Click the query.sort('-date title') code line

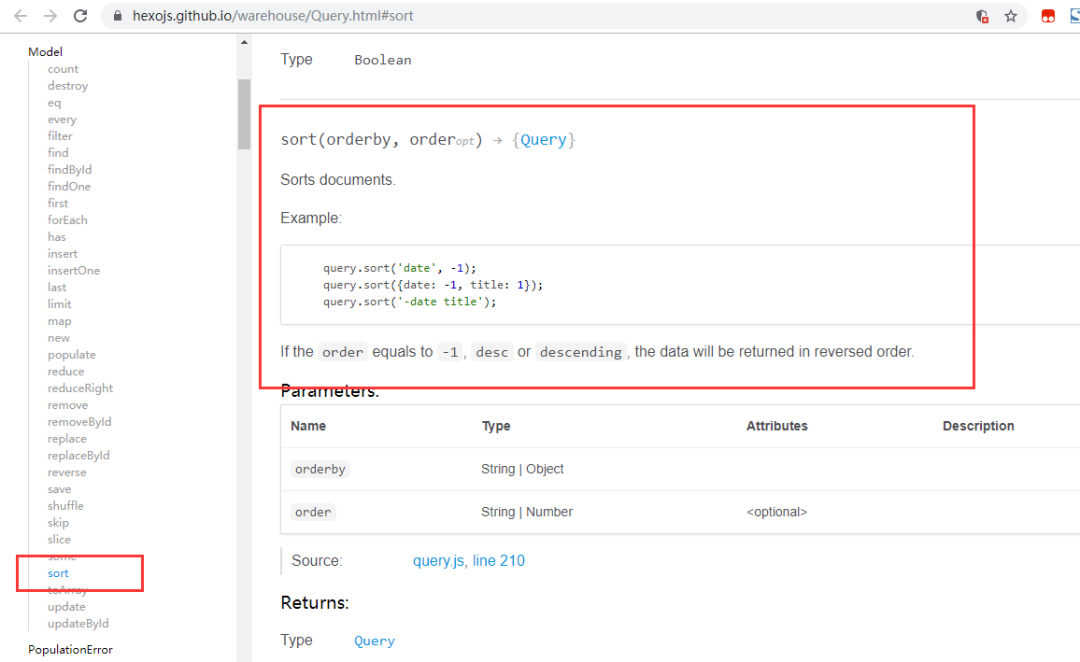410,302
